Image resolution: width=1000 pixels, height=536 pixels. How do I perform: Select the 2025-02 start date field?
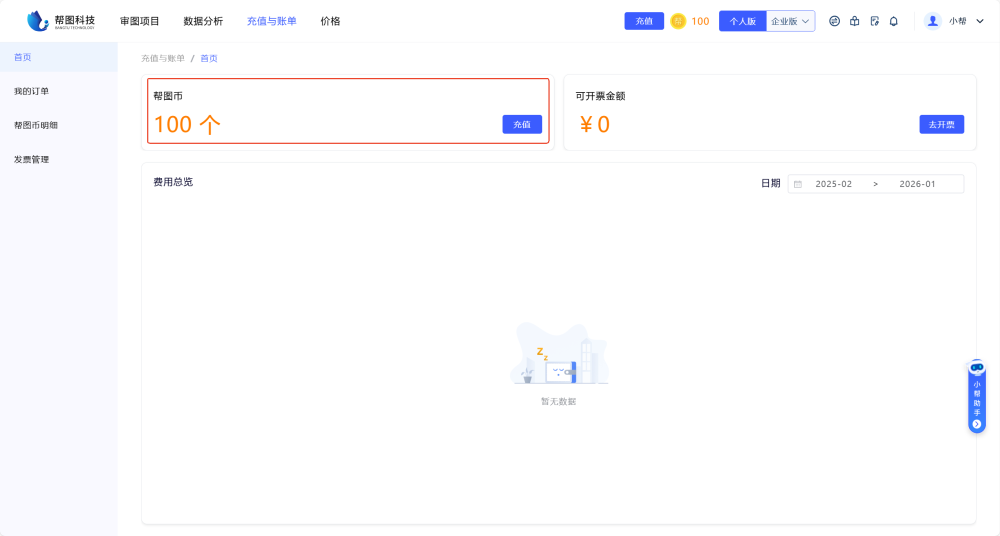click(833, 184)
